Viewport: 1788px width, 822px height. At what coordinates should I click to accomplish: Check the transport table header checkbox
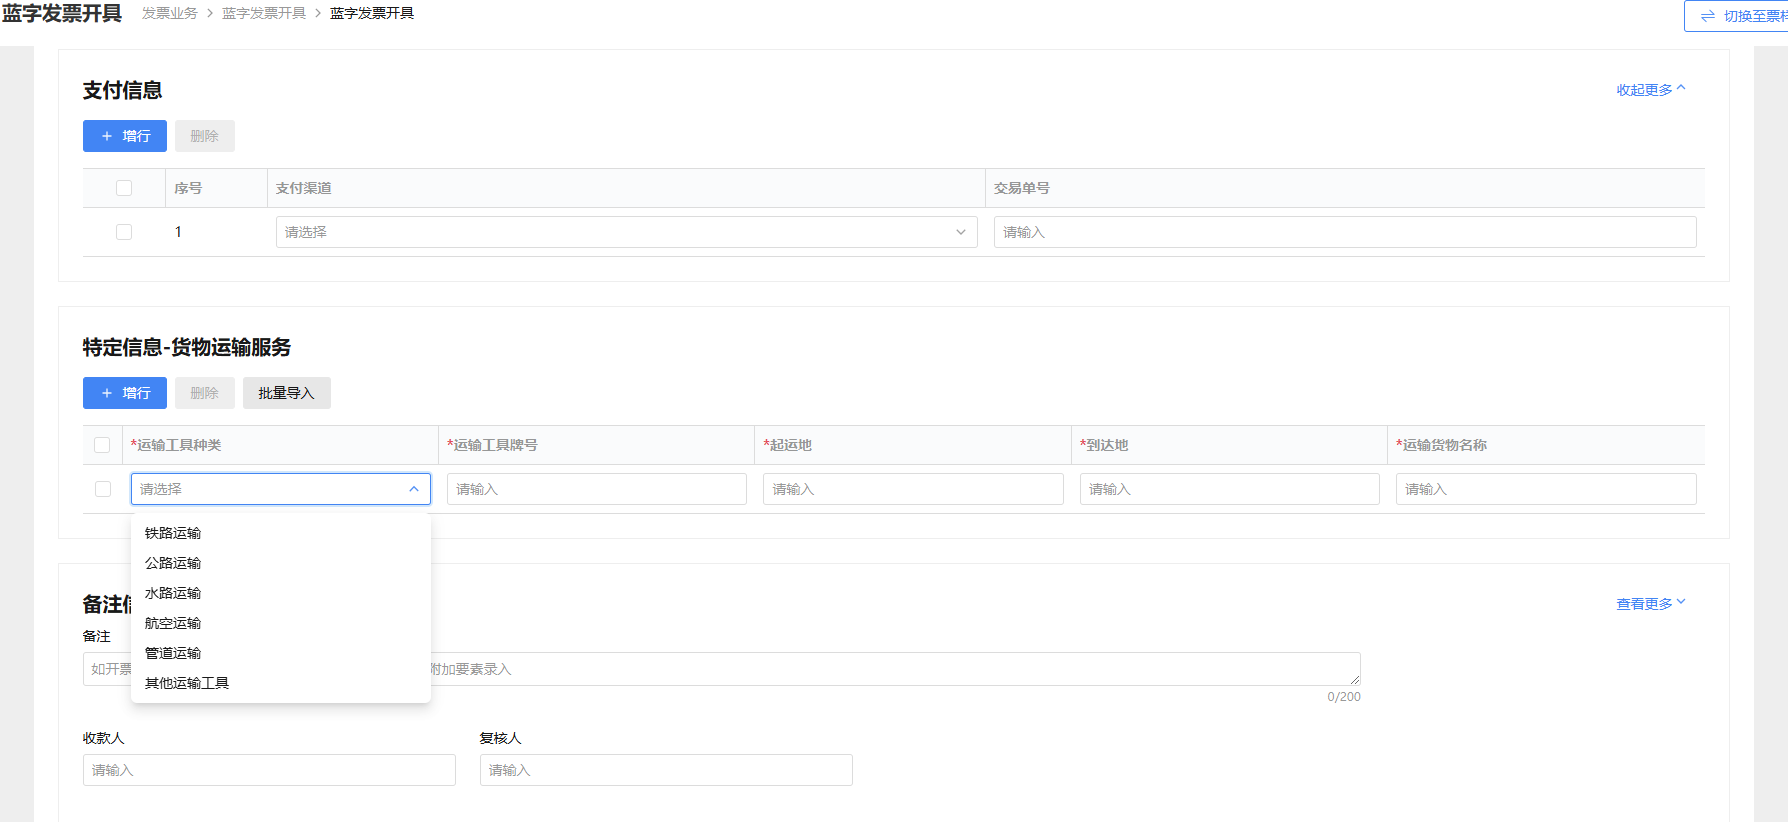click(x=102, y=445)
